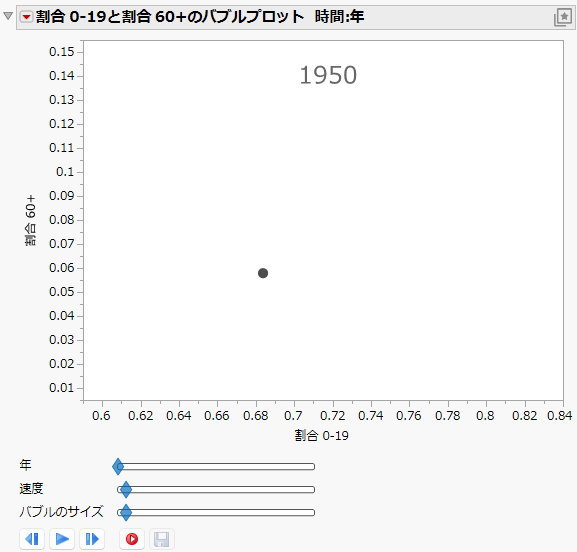
Task: Click y-axis tick label 0.15
Action: pos(61,52)
